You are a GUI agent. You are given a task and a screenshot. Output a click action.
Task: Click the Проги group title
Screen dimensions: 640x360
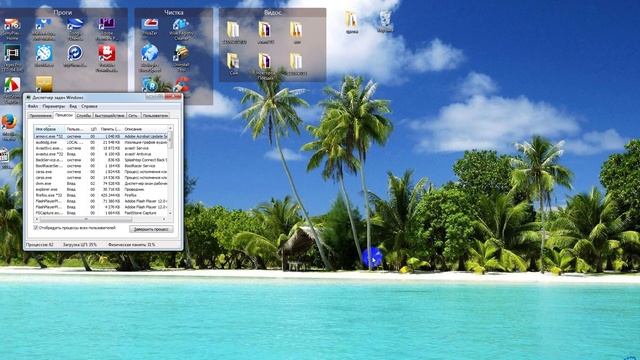pos(62,13)
